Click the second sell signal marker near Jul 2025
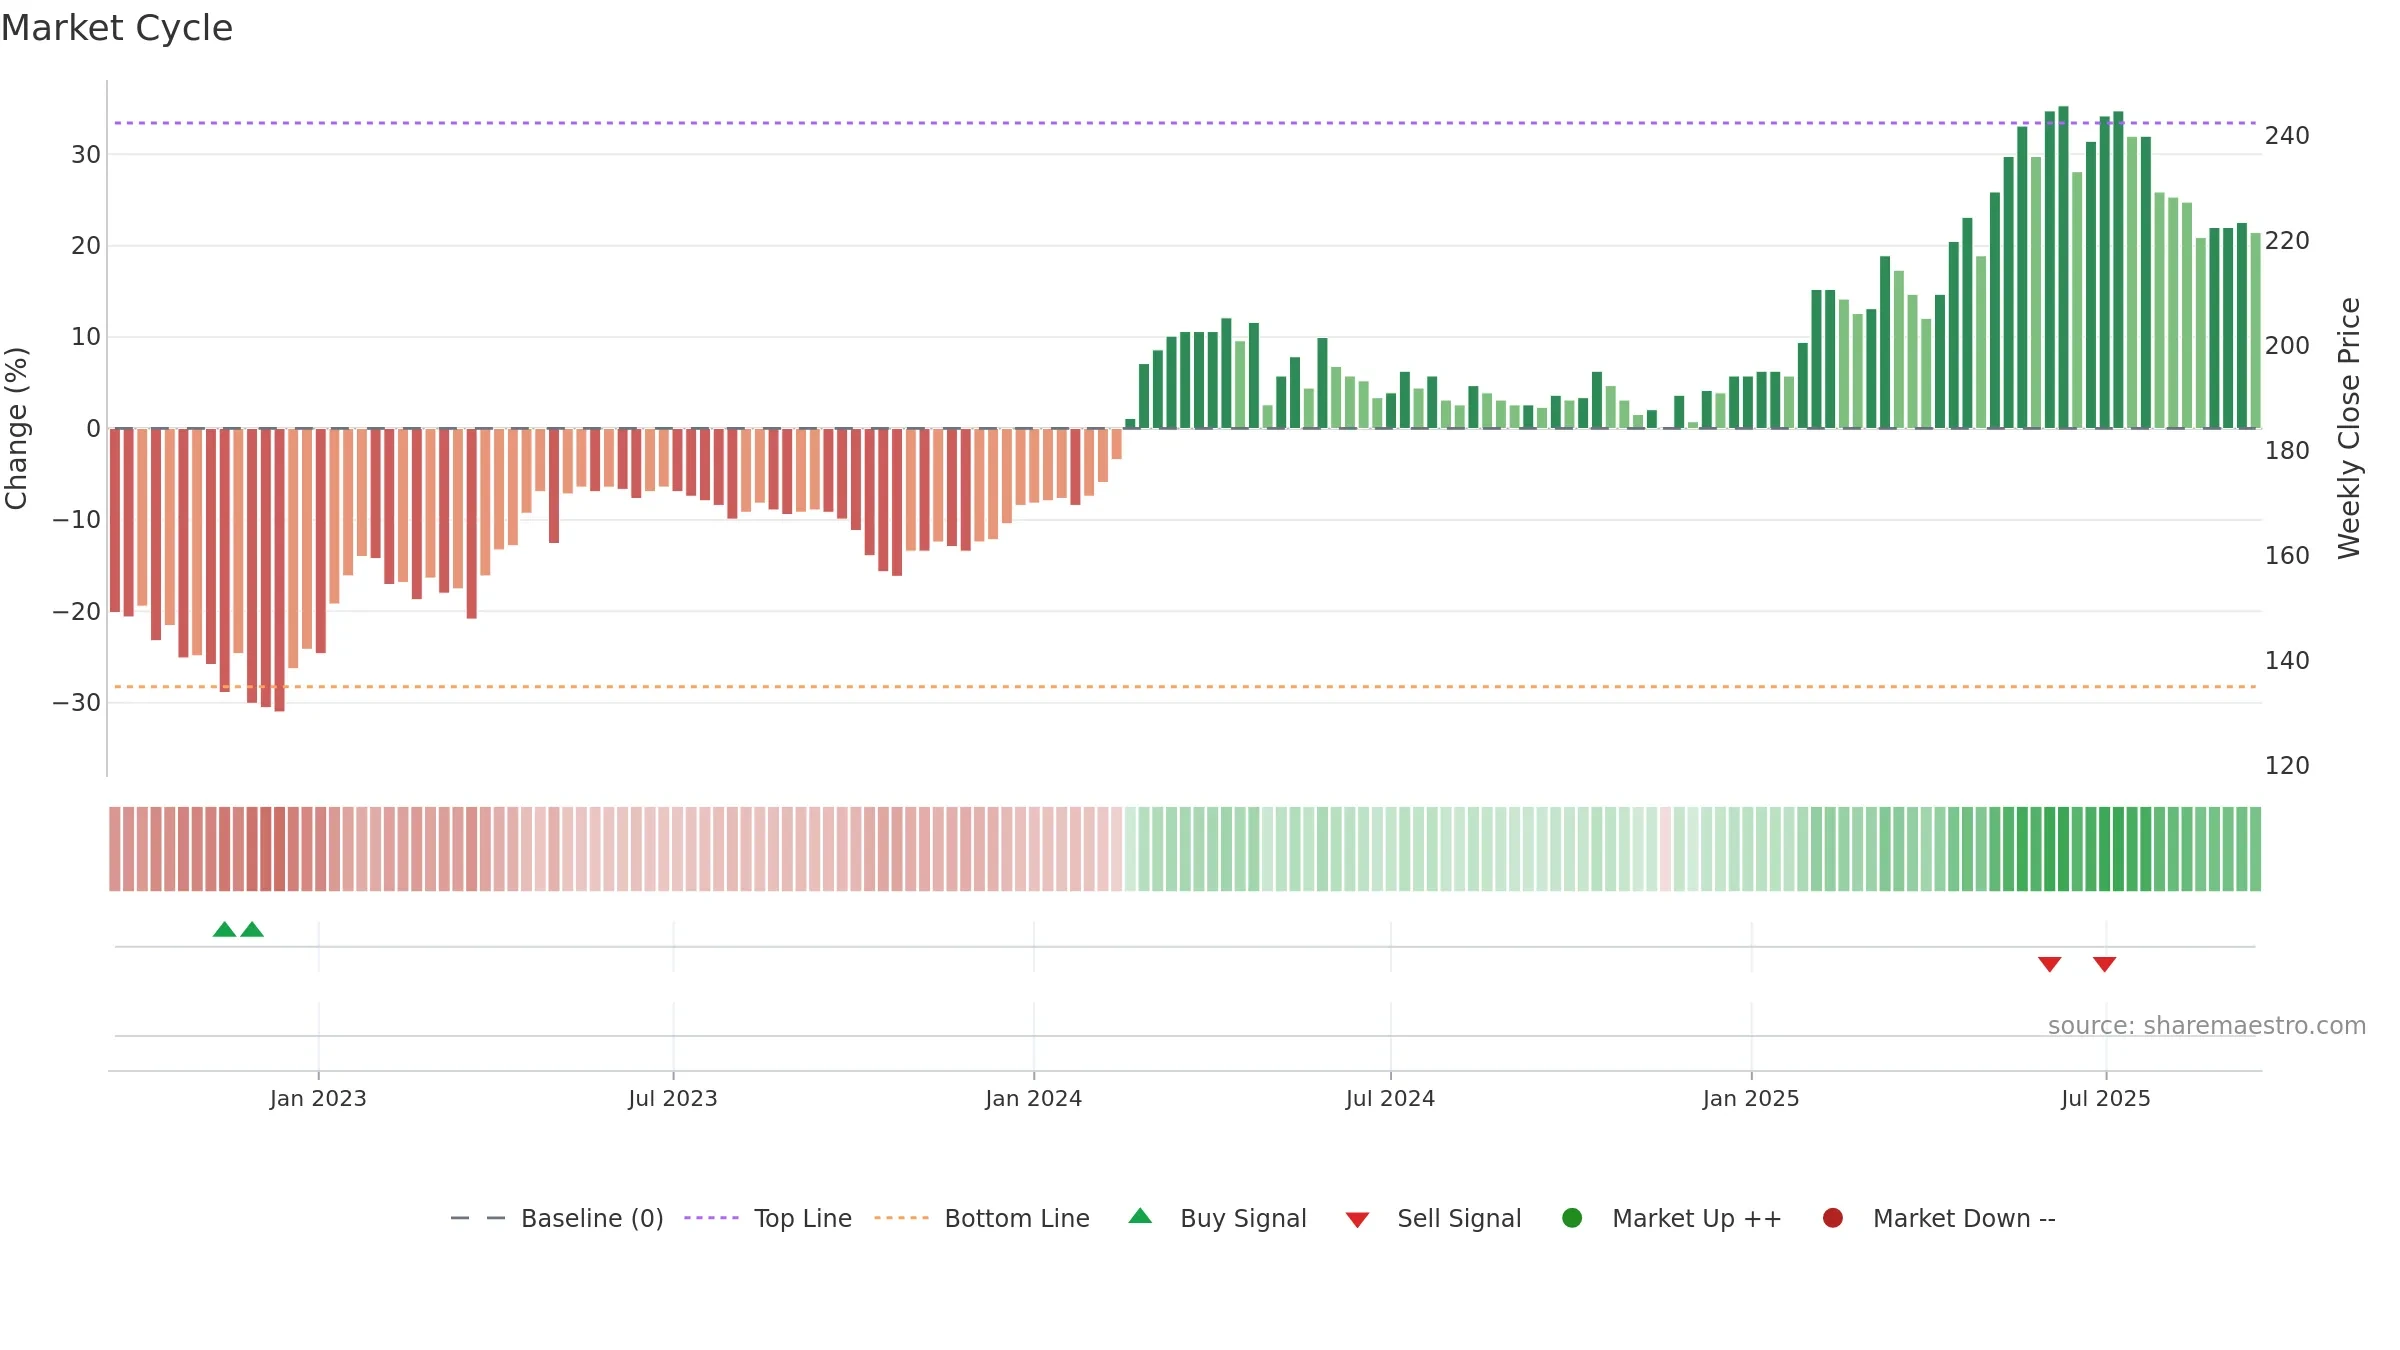Screen dimensions: 2400x1350 click(2105, 964)
